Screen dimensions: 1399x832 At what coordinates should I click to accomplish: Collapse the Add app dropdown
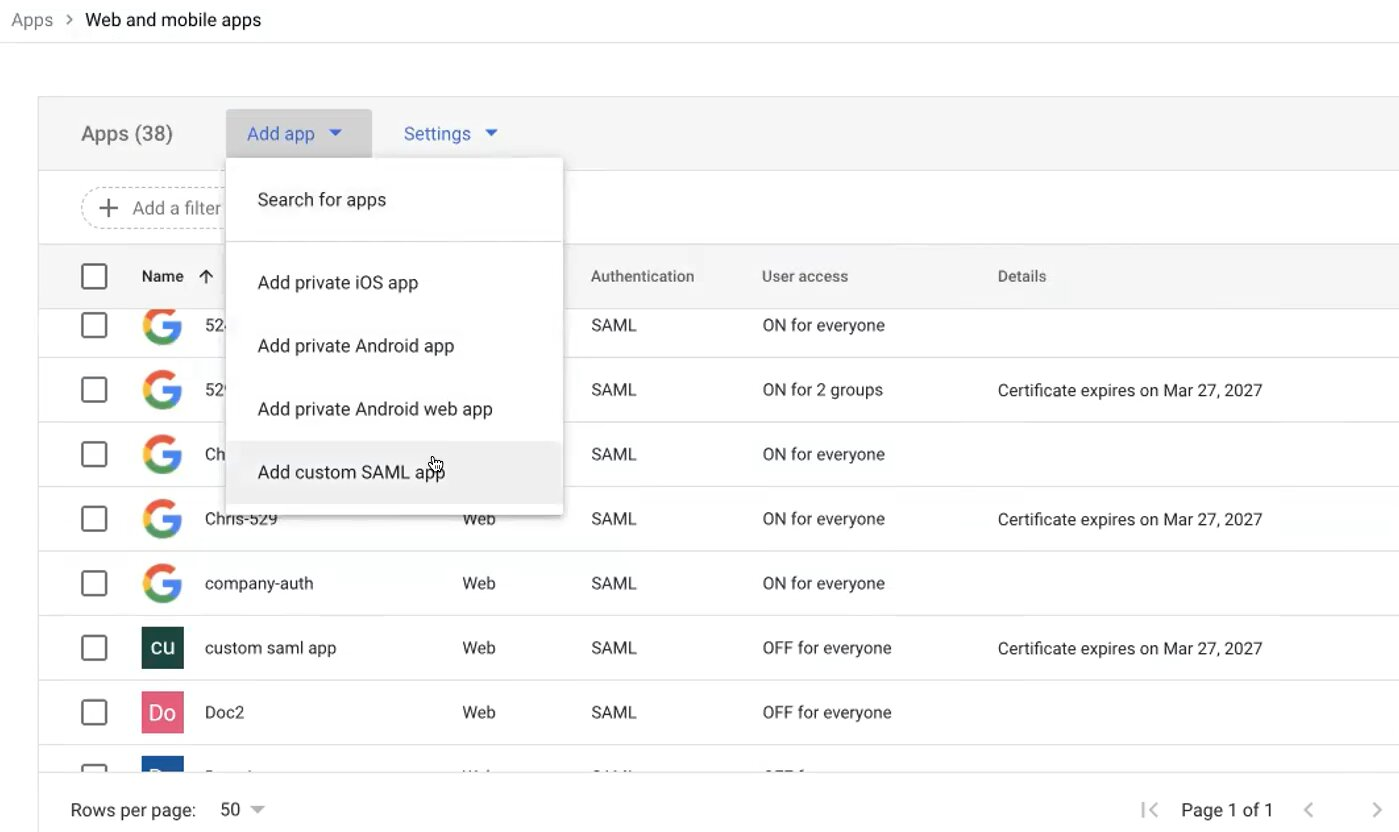pyautogui.click(x=297, y=134)
